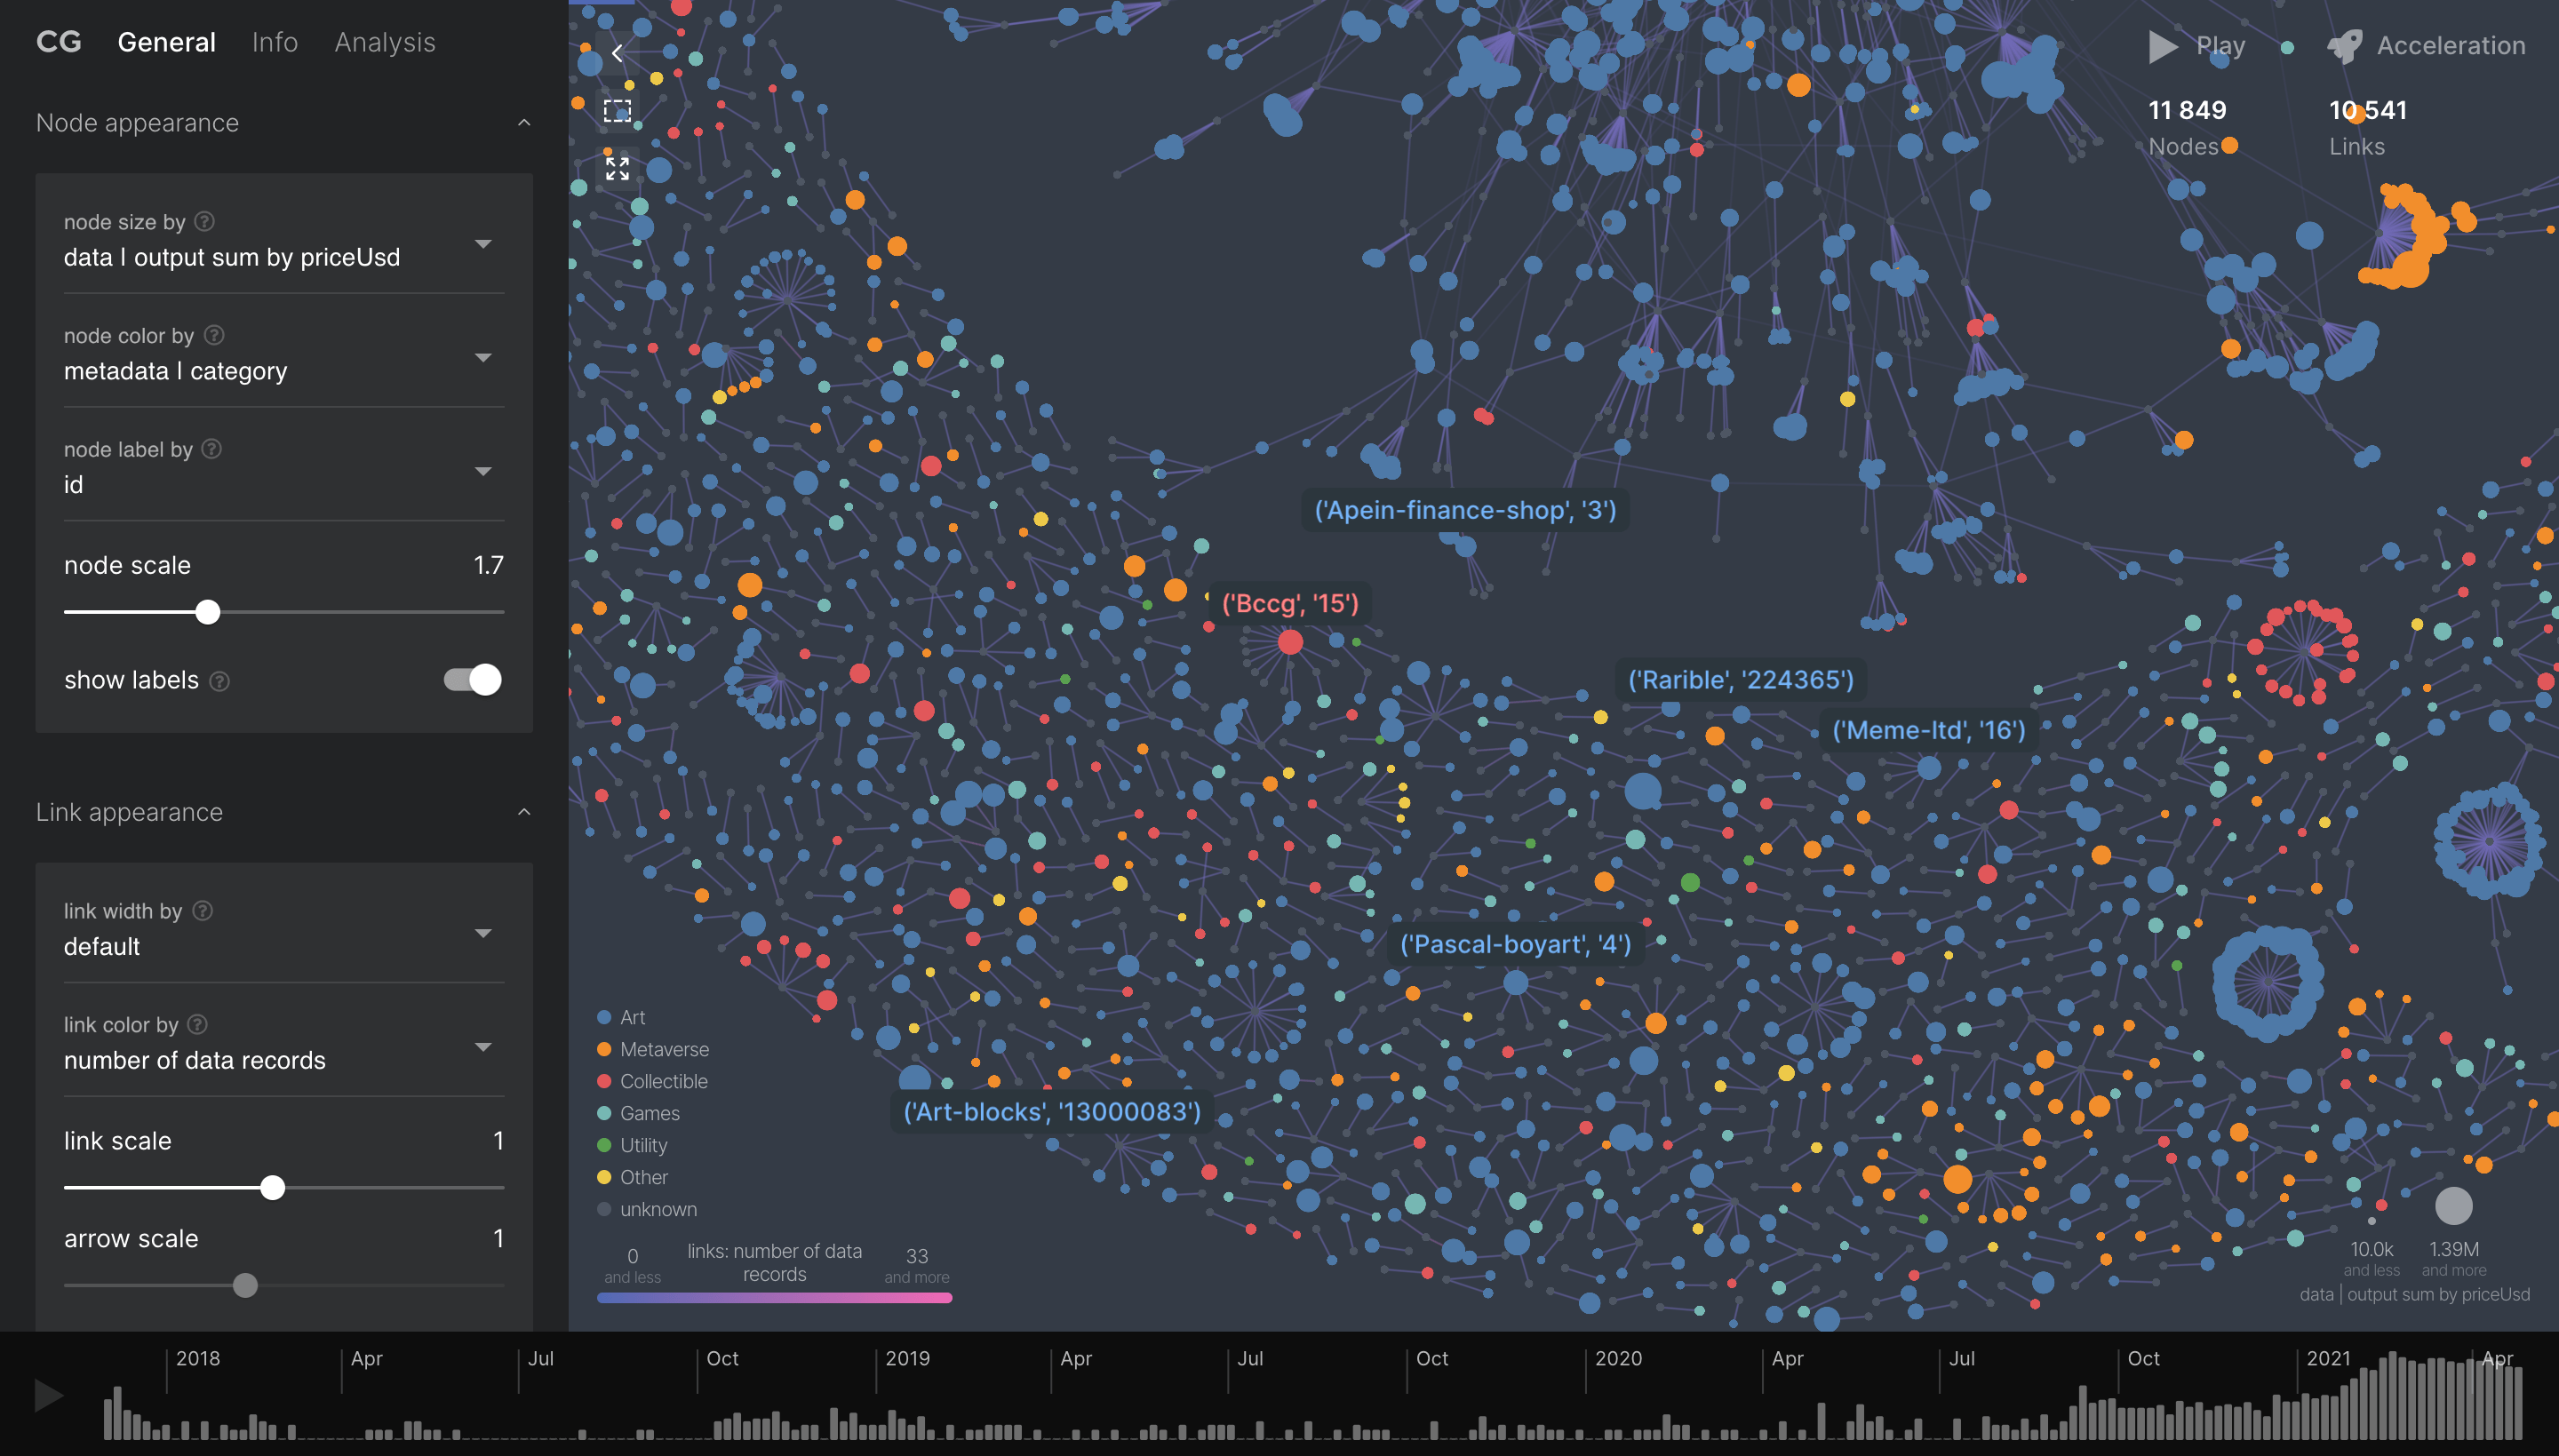Image resolution: width=2559 pixels, height=1456 pixels.
Task: Click the General tab label
Action: 167,38
